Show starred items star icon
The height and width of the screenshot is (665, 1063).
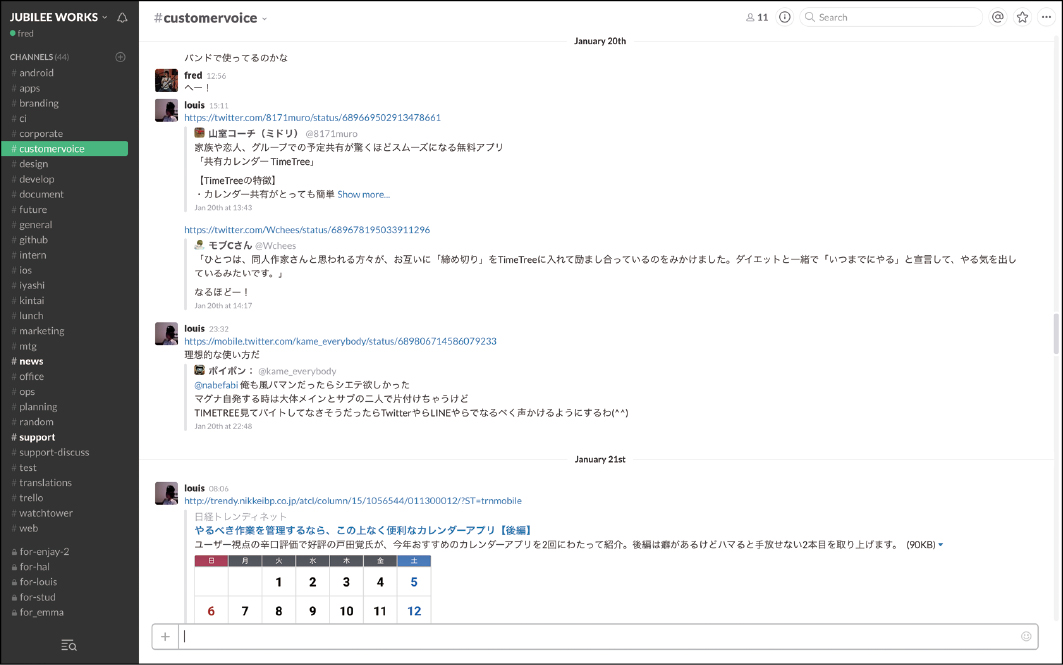point(1022,18)
